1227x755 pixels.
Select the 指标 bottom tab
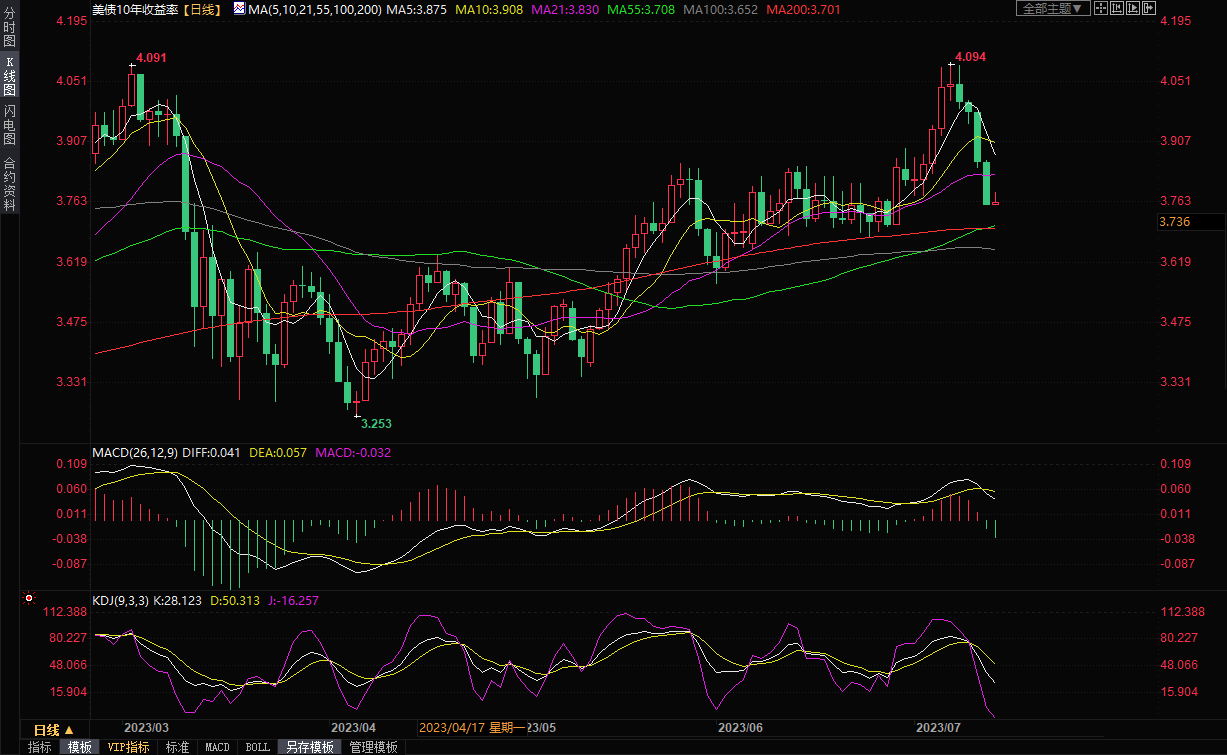coord(40,747)
